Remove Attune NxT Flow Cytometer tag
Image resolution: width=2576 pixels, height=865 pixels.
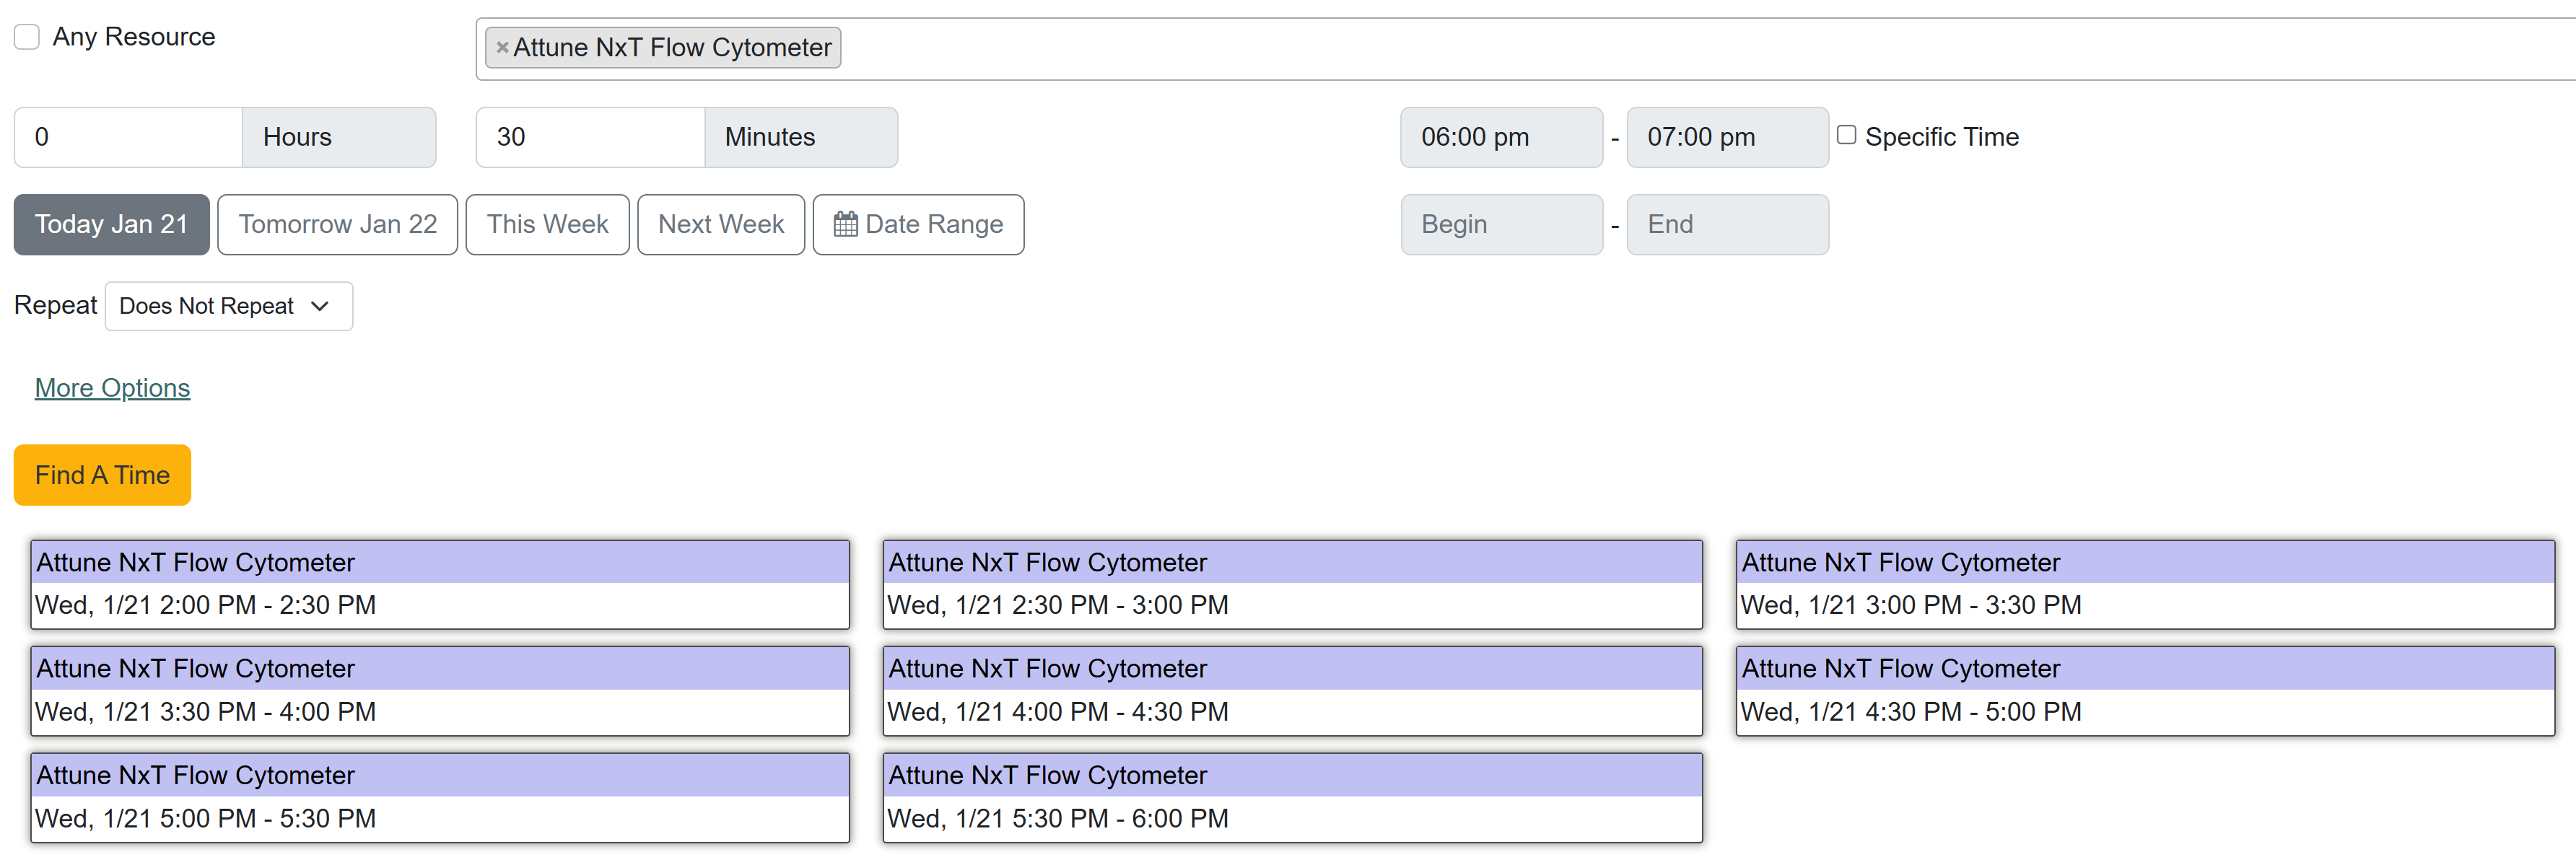[502, 47]
